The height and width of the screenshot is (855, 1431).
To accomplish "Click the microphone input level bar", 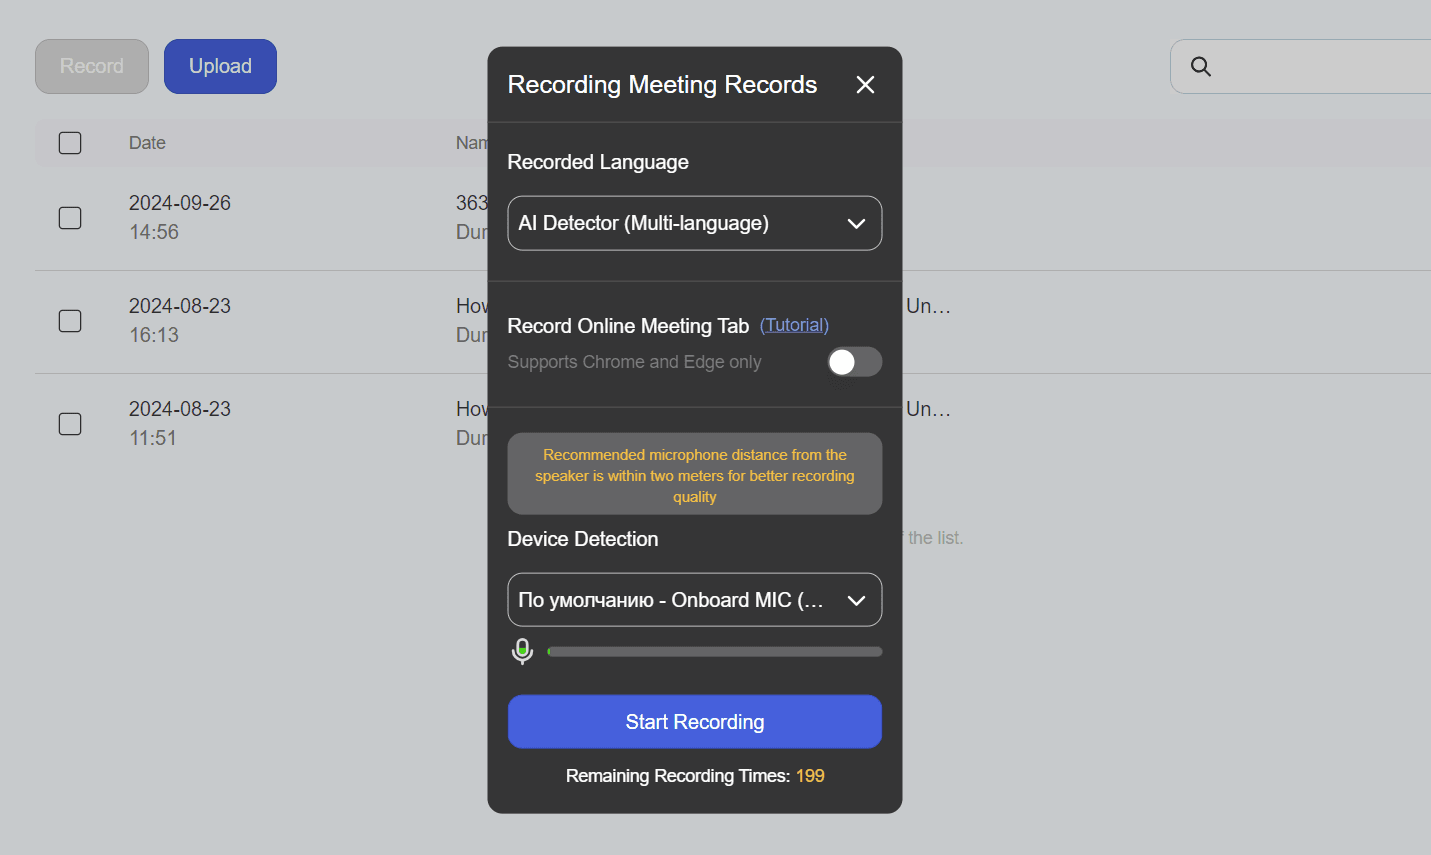I will click(x=714, y=652).
